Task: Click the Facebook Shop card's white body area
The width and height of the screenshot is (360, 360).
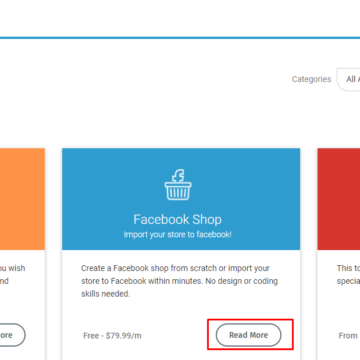Action: tap(181, 305)
